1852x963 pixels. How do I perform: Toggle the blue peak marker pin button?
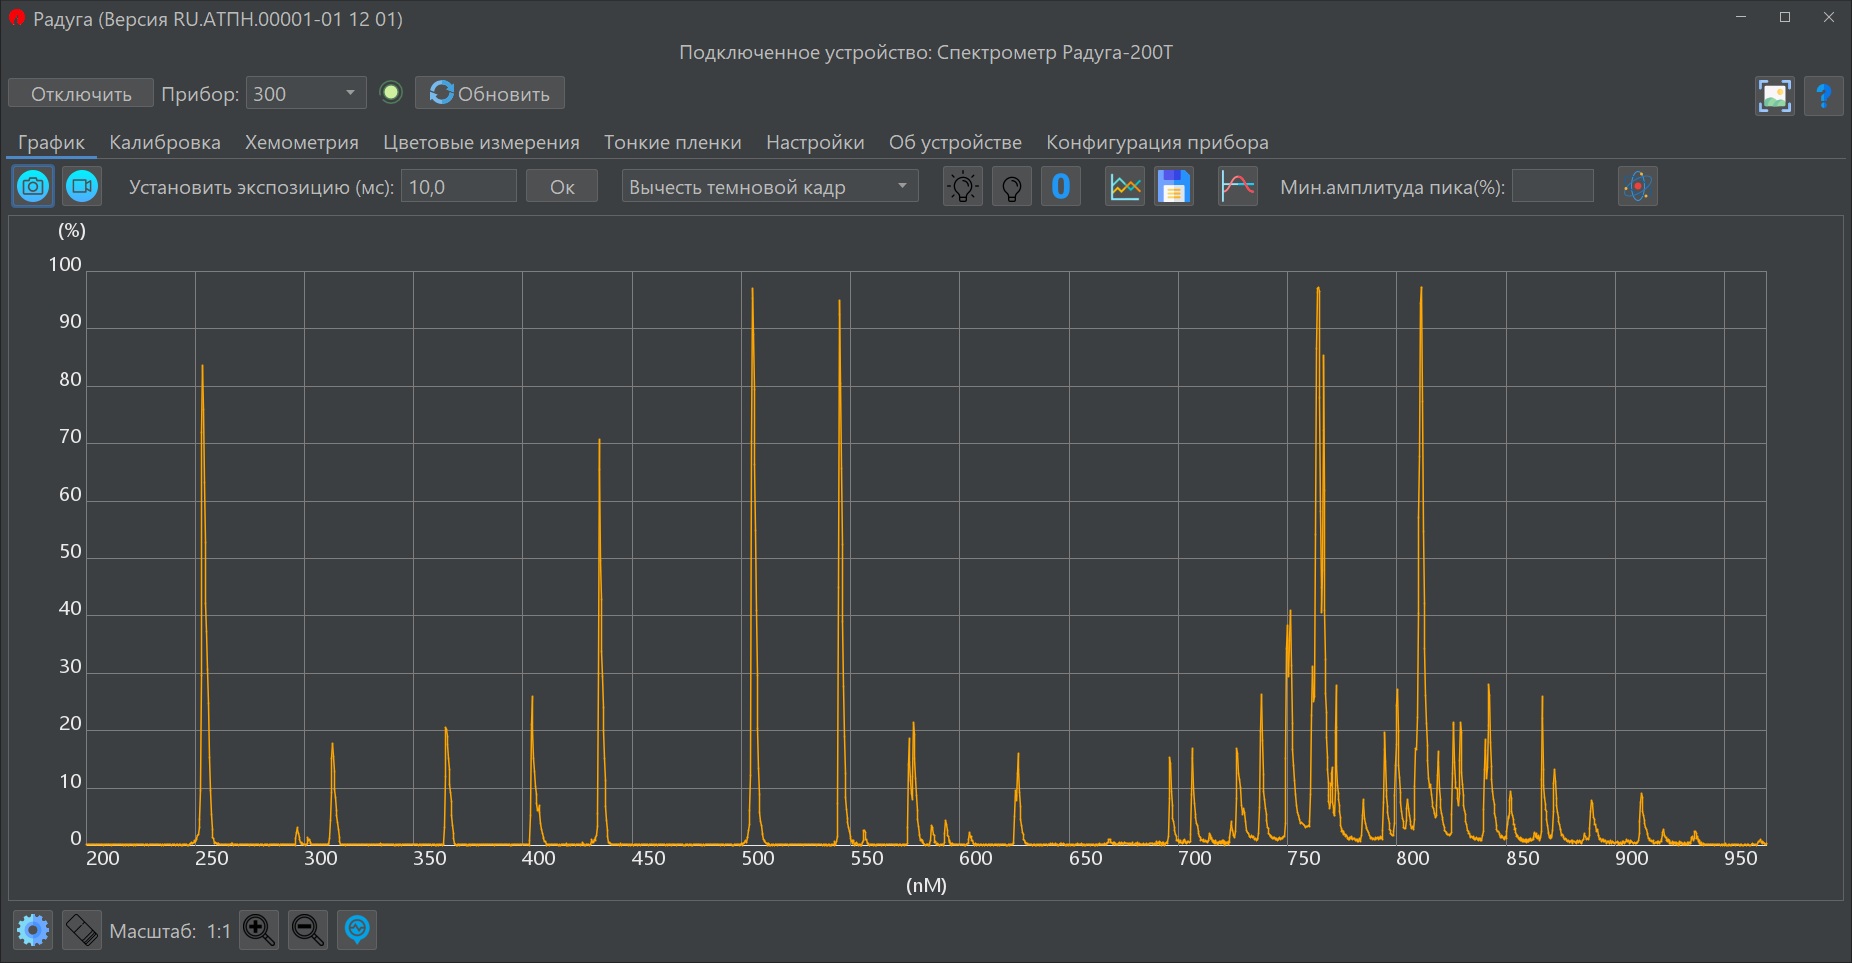point(357,931)
